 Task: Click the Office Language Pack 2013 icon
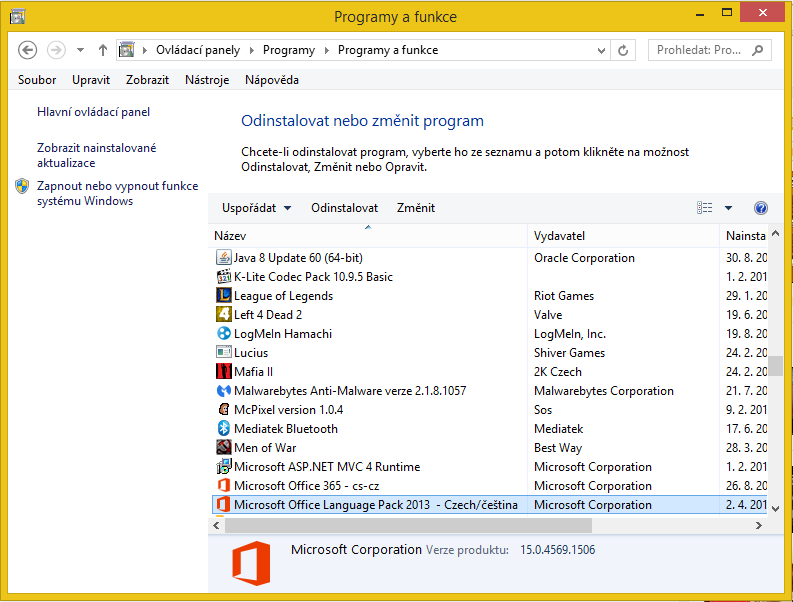click(224, 504)
